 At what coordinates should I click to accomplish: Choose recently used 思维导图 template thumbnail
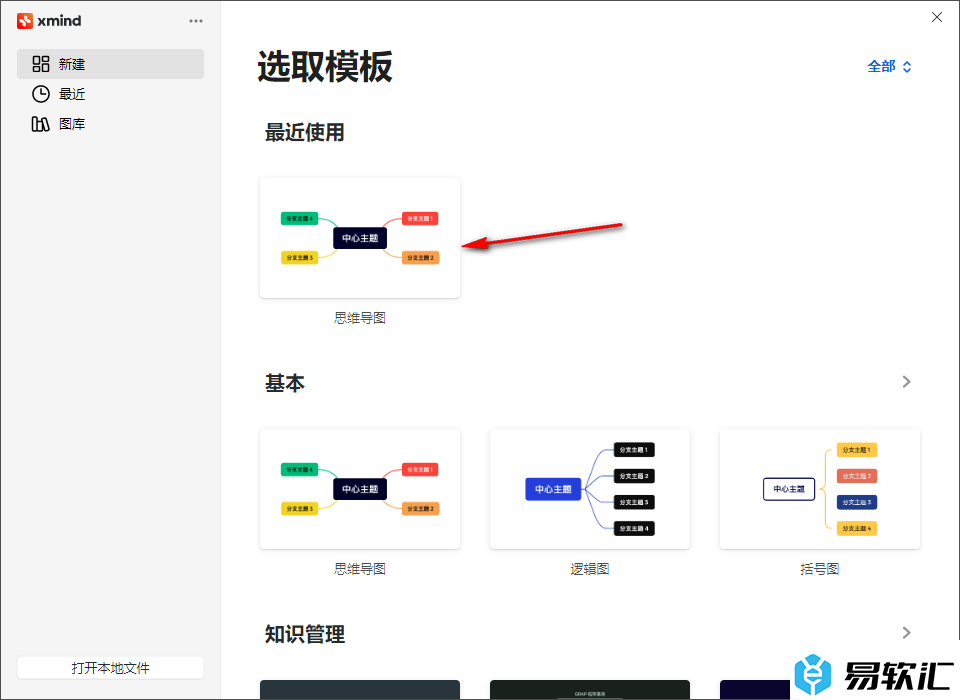pyautogui.click(x=360, y=238)
